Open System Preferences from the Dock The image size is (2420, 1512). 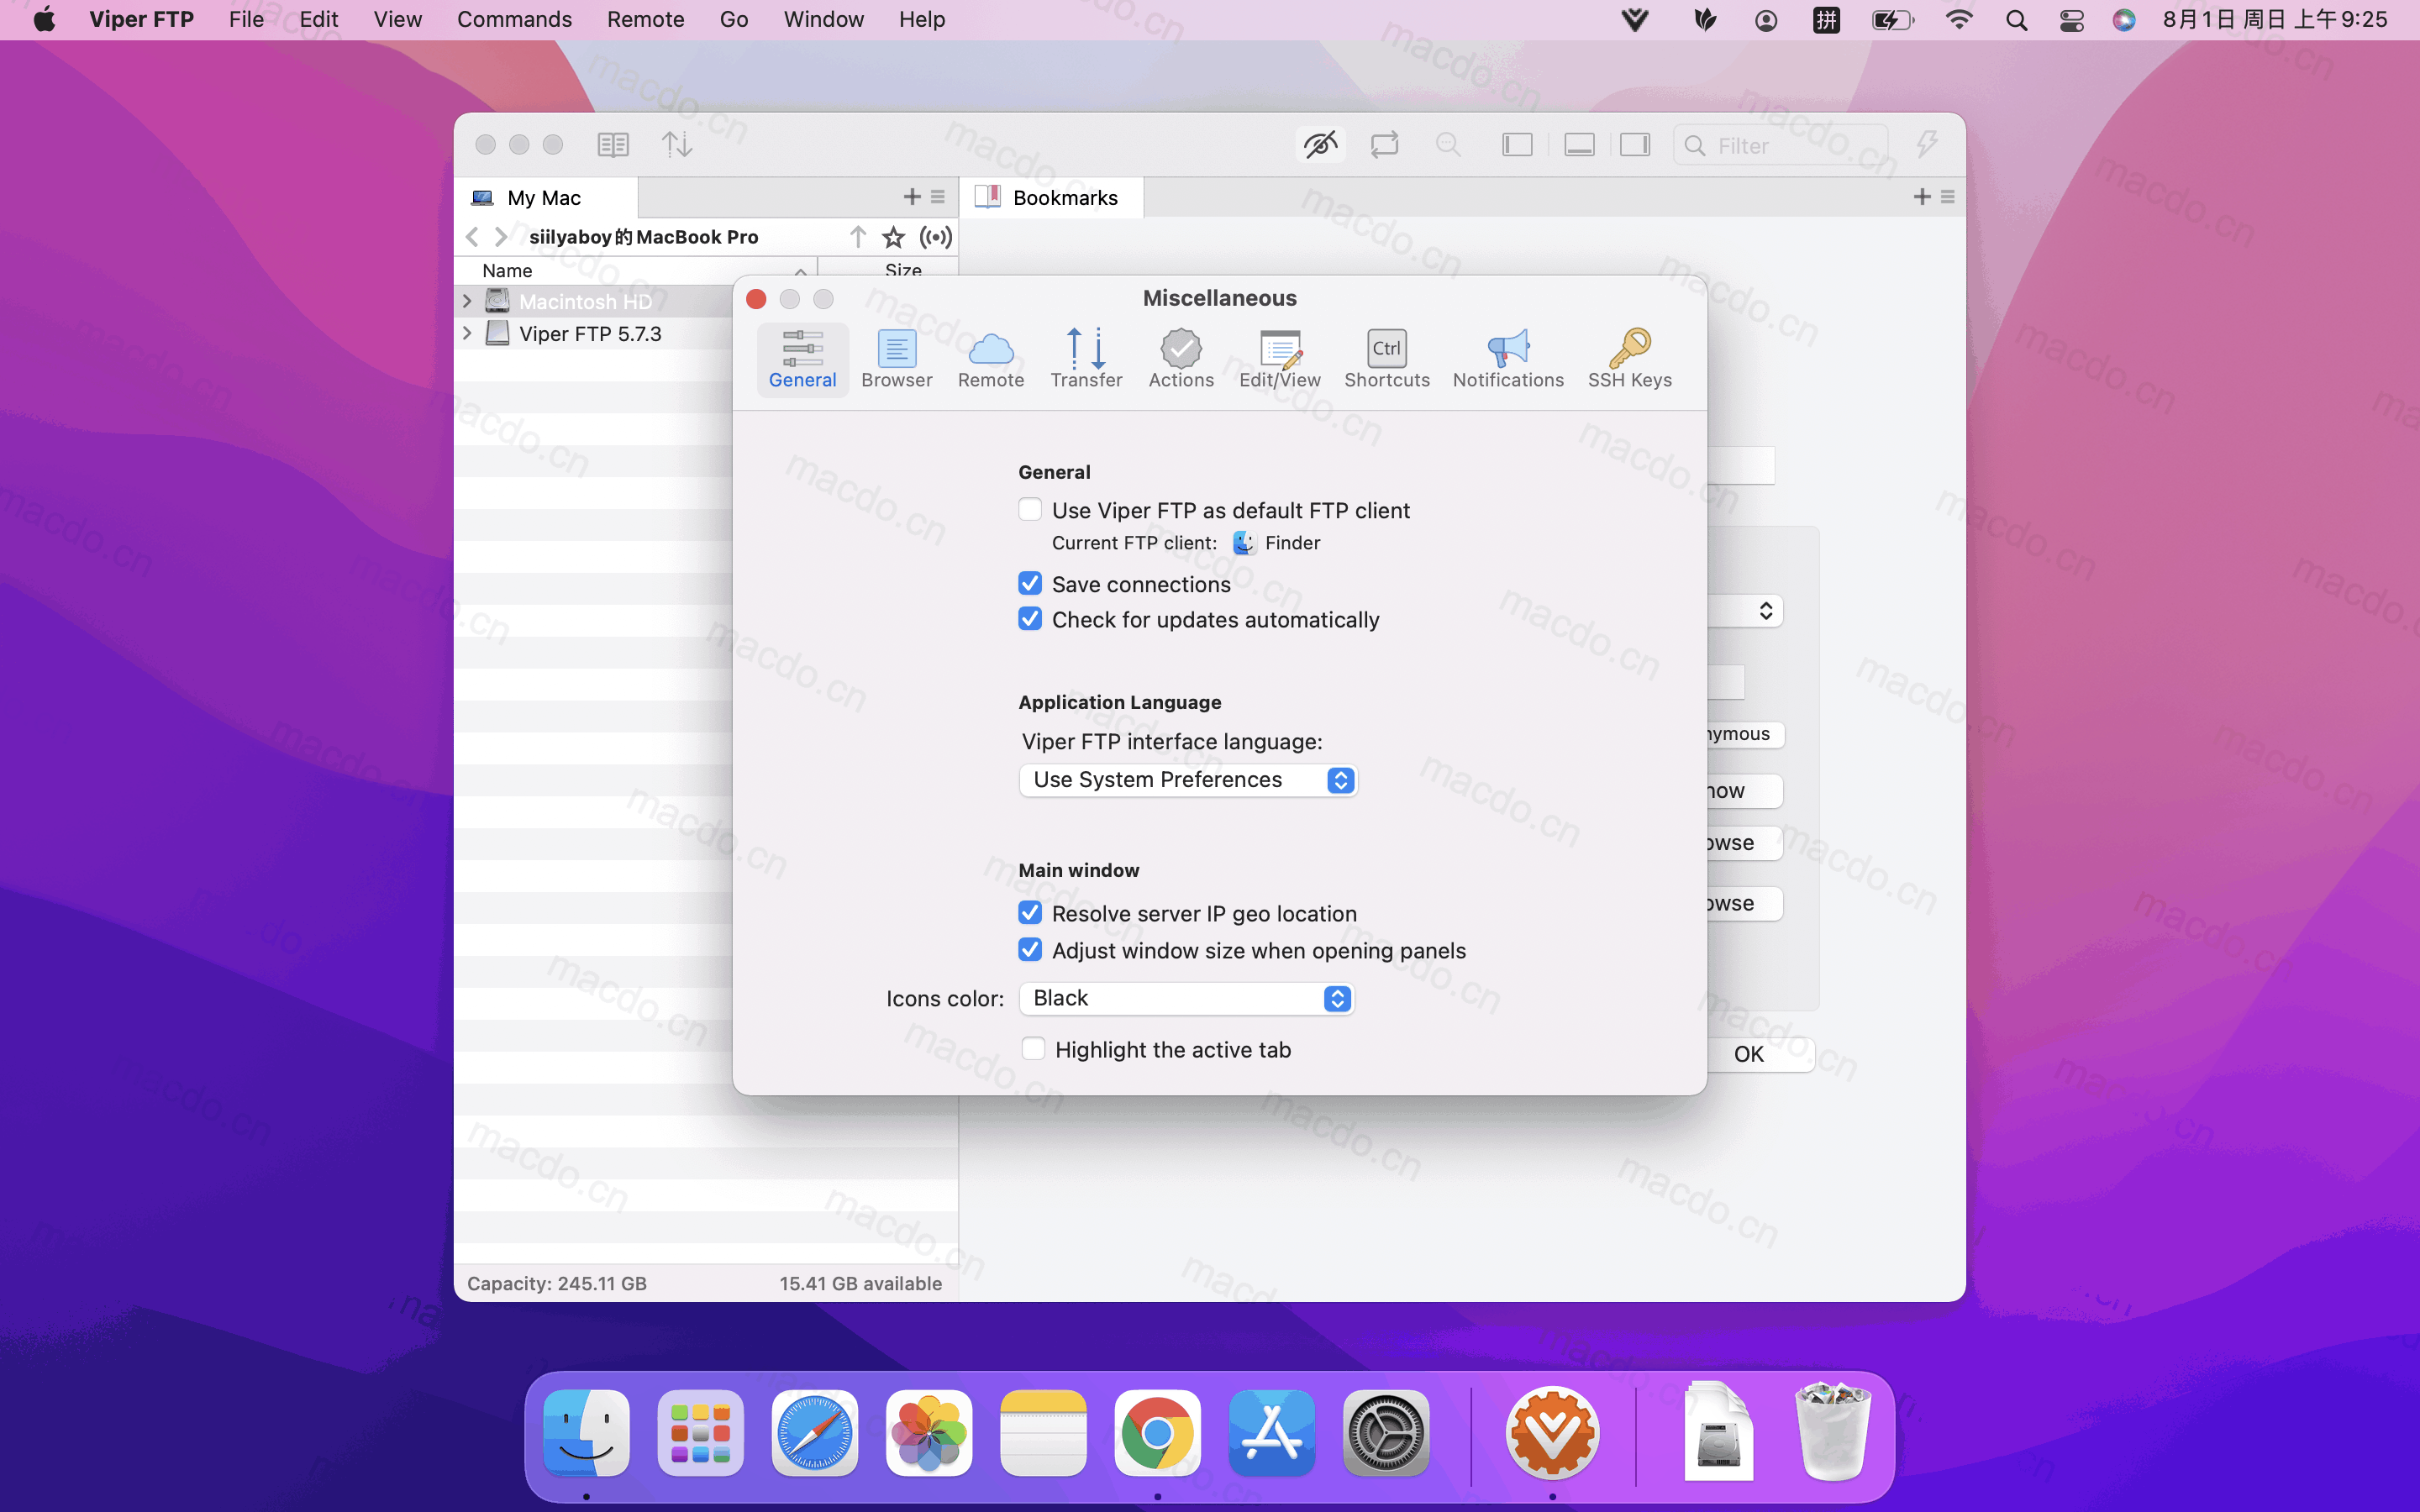[x=1386, y=1433]
